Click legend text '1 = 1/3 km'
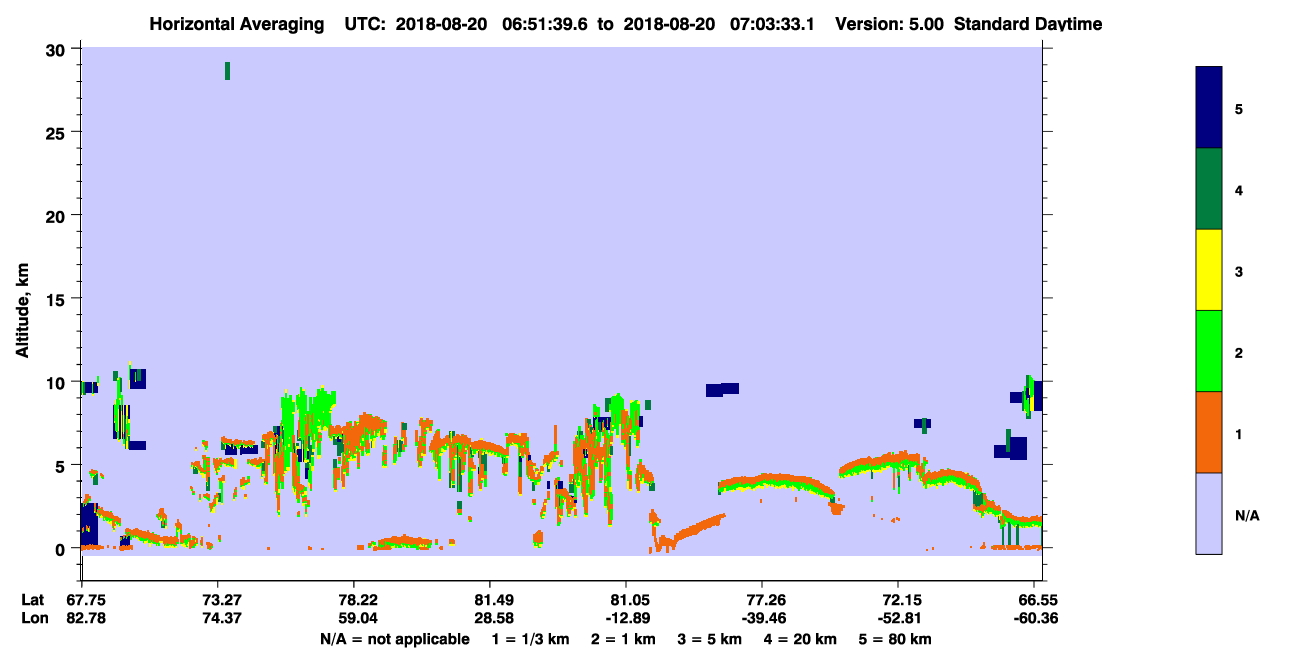The width and height of the screenshot is (1300, 667). pyautogui.click(x=532, y=639)
